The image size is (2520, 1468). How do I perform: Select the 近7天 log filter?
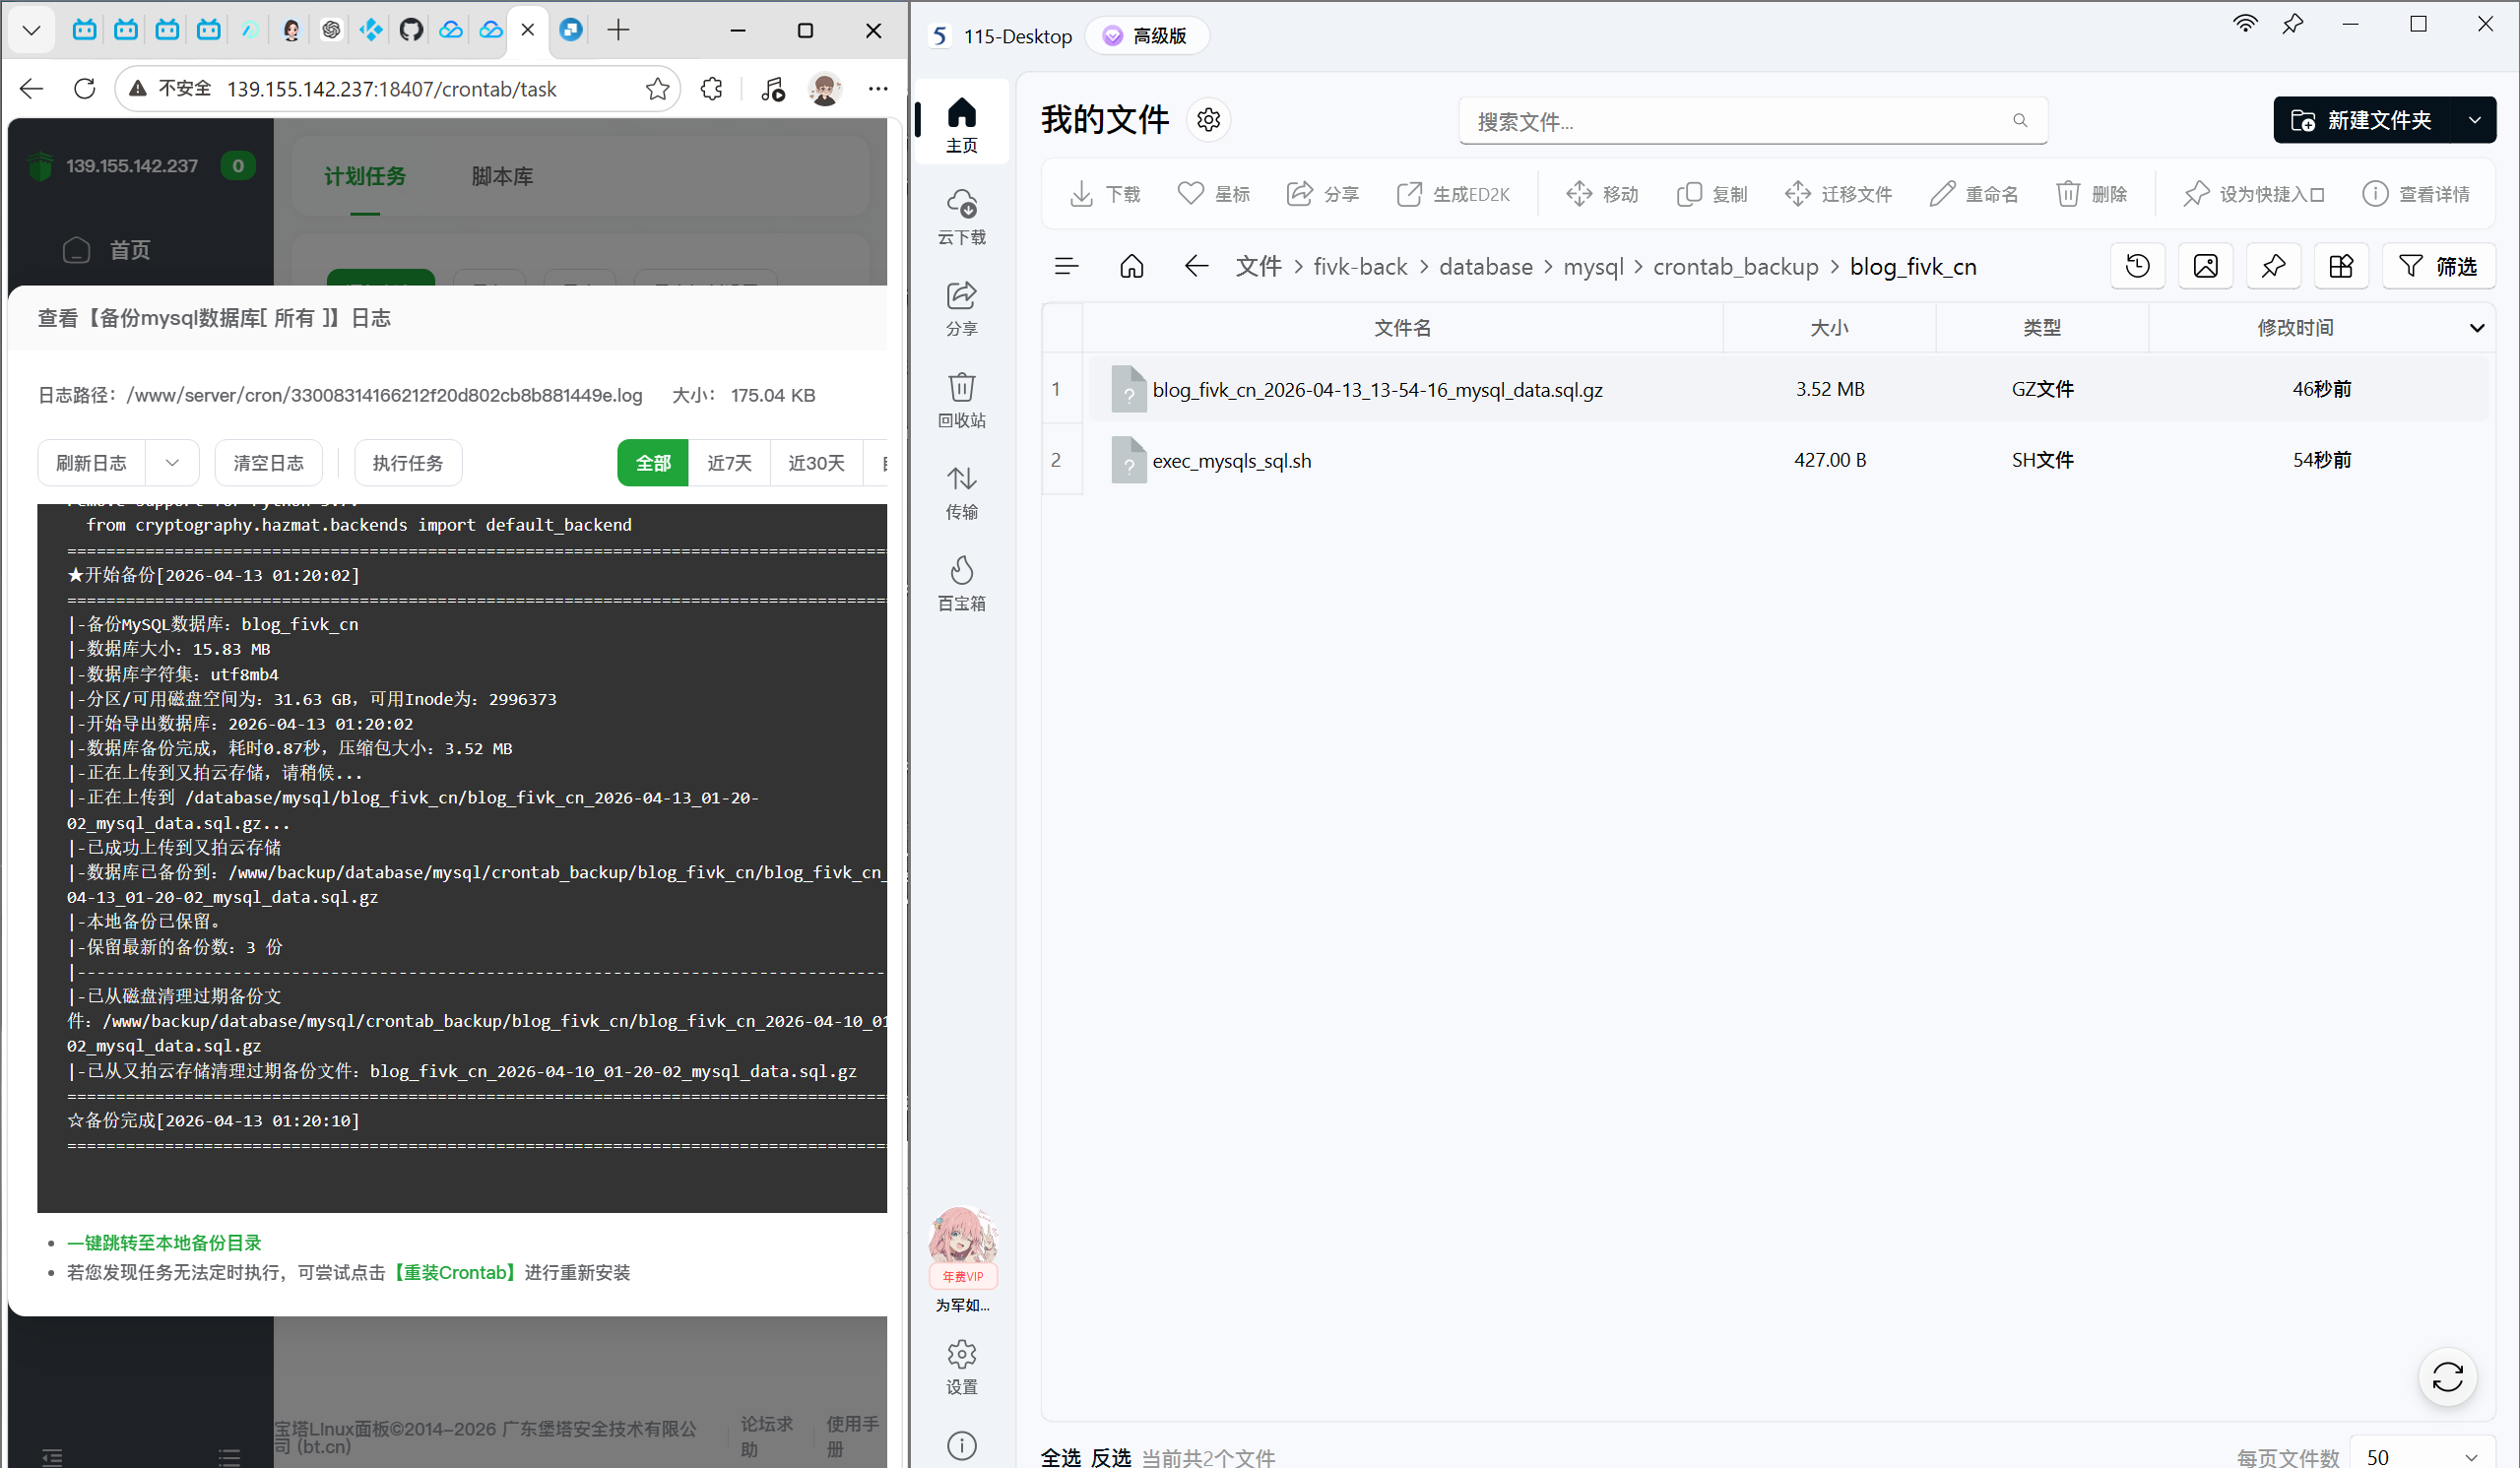[729, 463]
